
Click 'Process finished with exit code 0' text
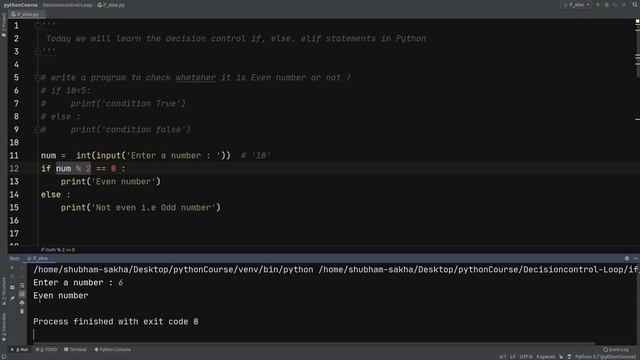click(x=116, y=322)
